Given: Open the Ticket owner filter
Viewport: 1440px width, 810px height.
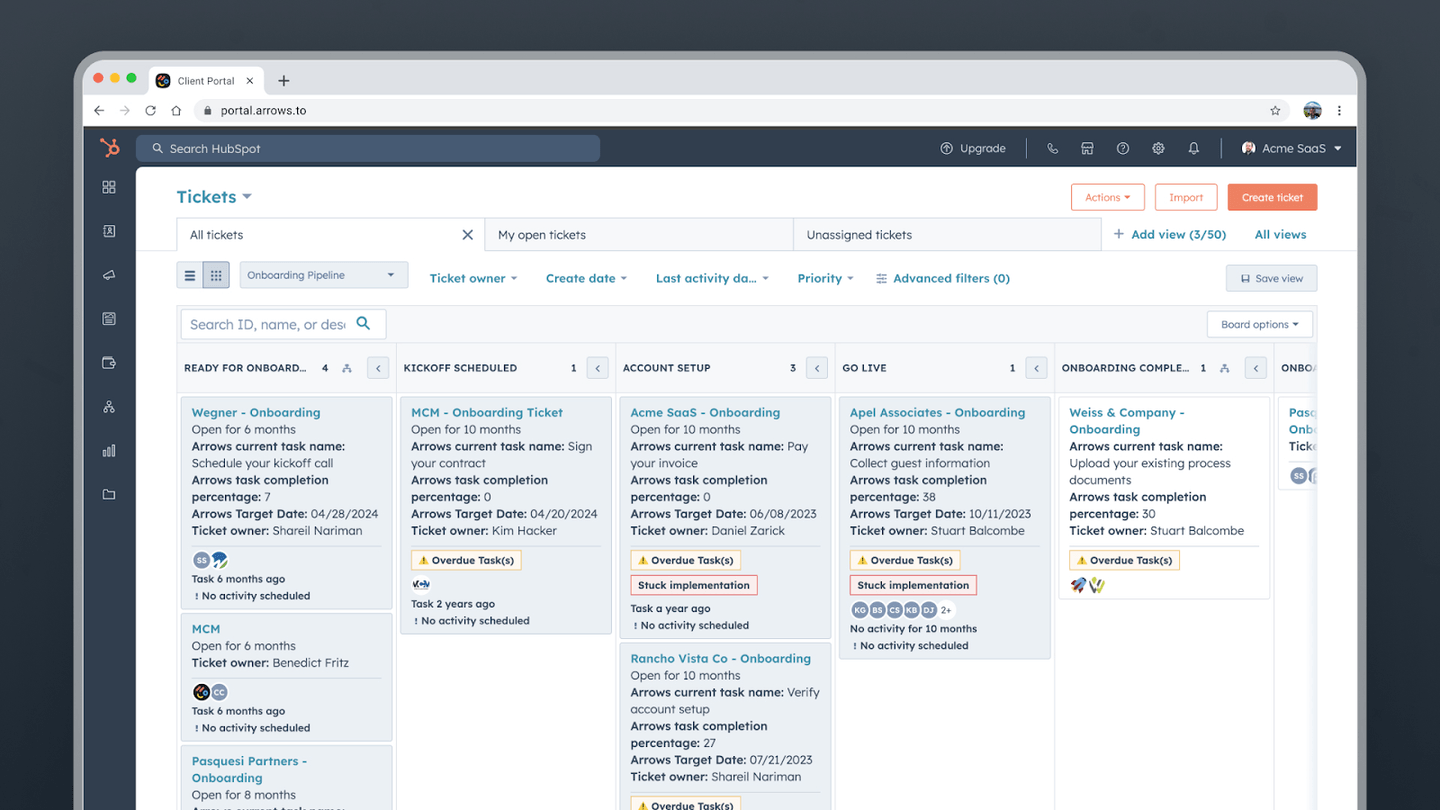Looking at the screenshot, I should [473, 278].
